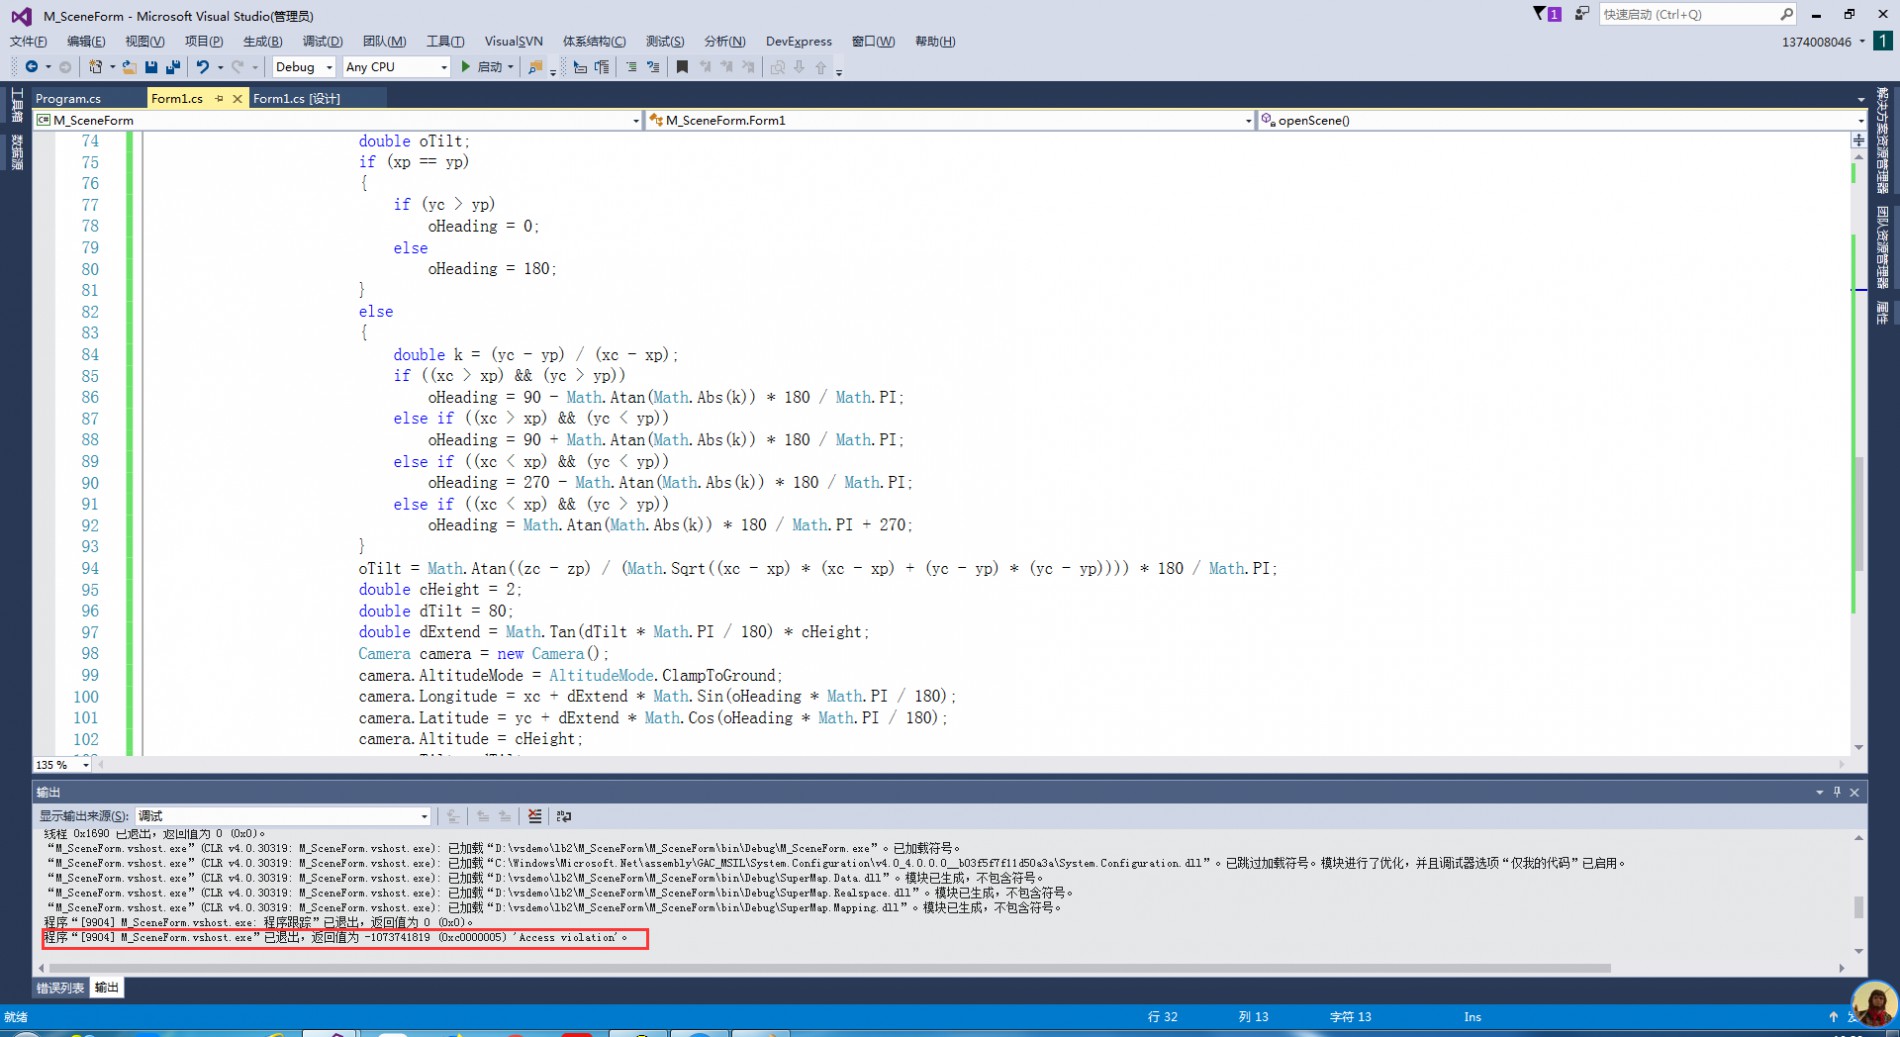Click the Open File folder icon
This screenshot has height=1037, width=1900.
[129, 67]
